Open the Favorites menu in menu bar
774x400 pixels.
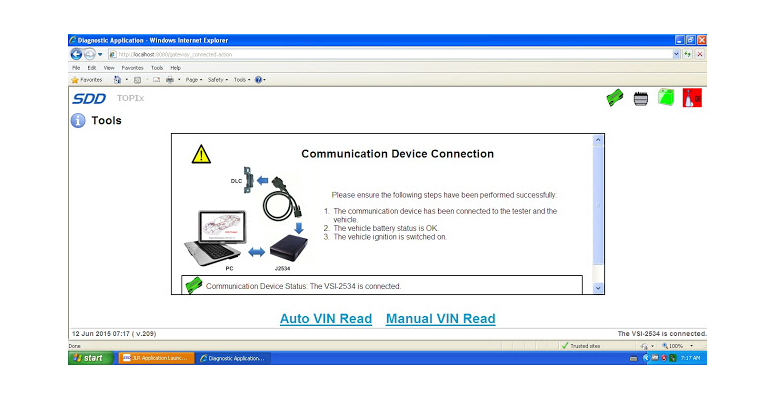[132, 68]
